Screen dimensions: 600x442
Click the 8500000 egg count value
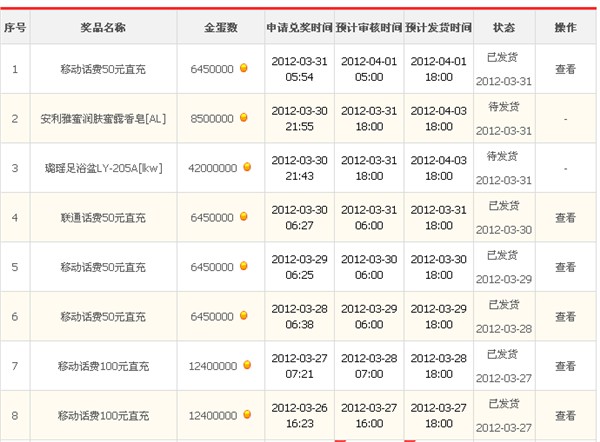[212, 119]
